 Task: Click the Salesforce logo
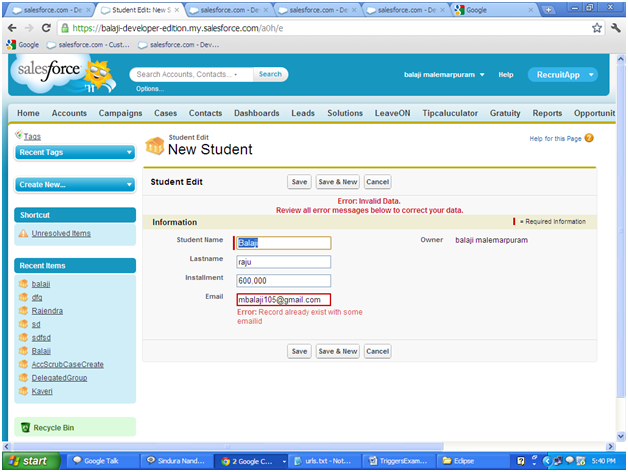64,75
